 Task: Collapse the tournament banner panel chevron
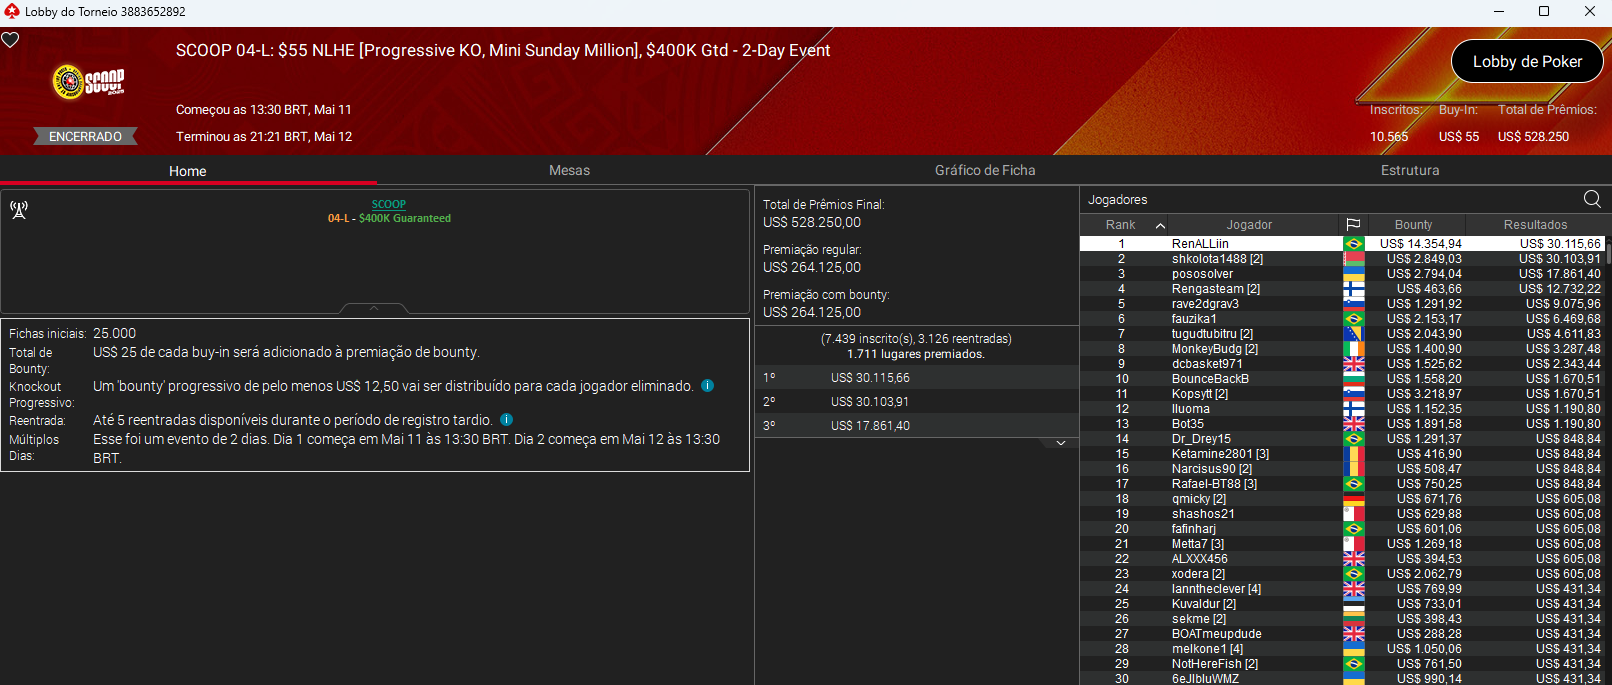374,308
